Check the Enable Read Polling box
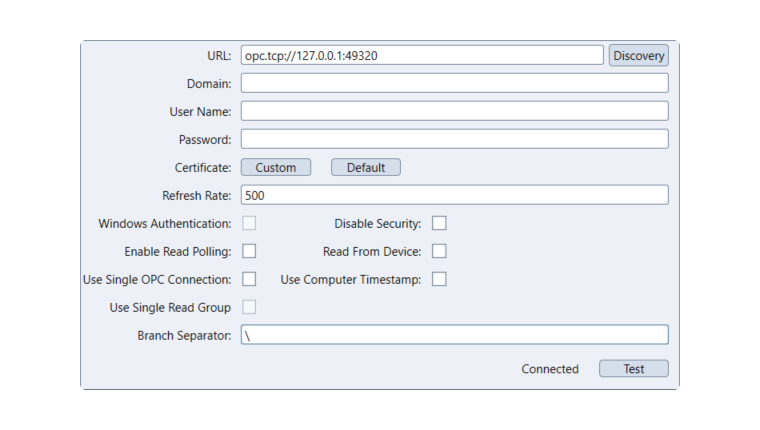 [x=249, y=251]
